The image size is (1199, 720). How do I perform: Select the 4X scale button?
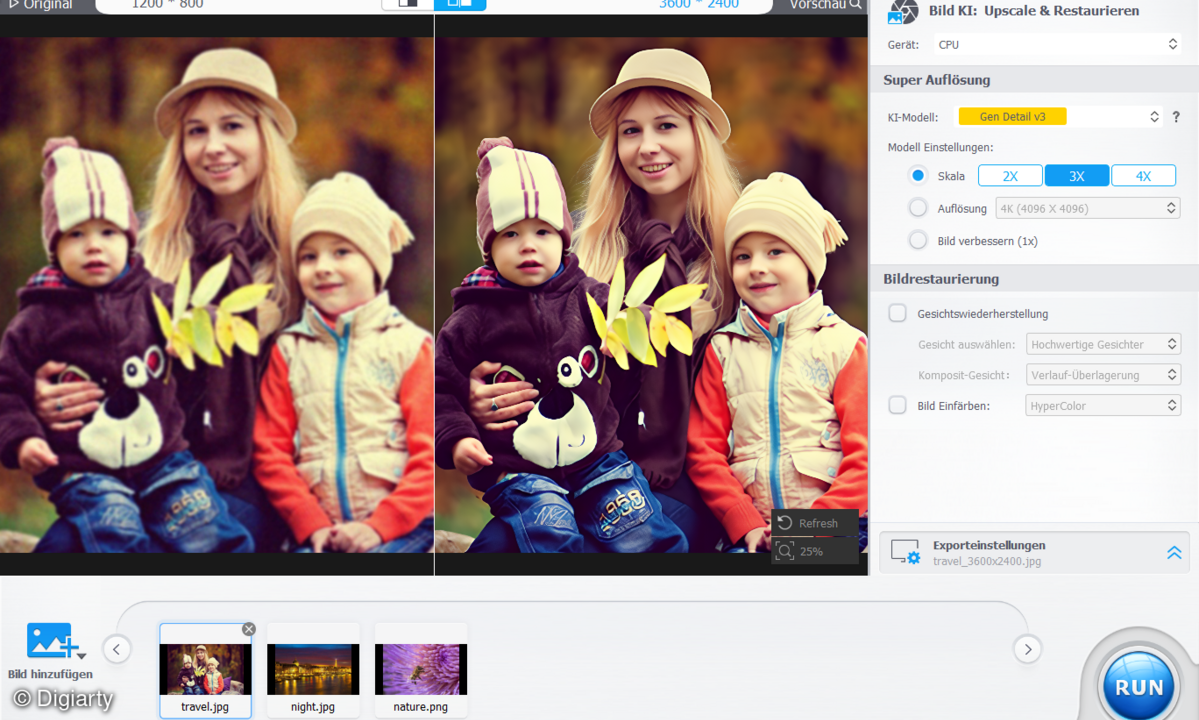[1143, 175]
